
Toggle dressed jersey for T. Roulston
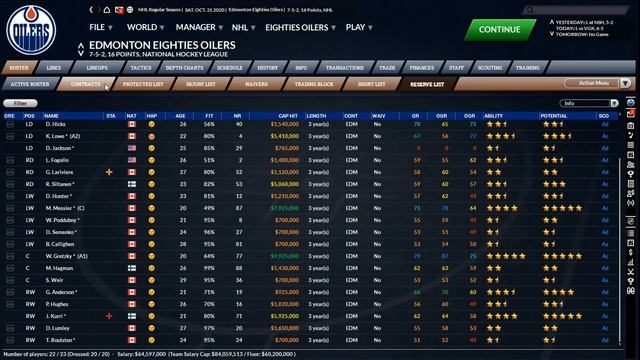point(10,340)
